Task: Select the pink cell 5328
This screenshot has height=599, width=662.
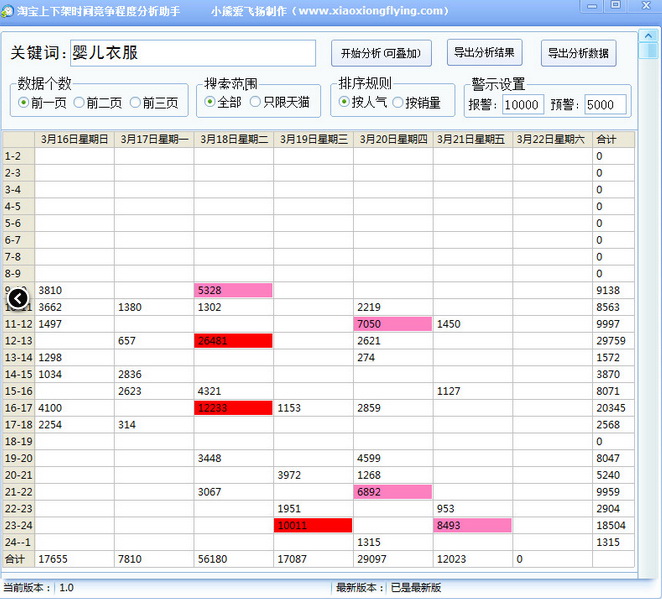Action: 233,290
